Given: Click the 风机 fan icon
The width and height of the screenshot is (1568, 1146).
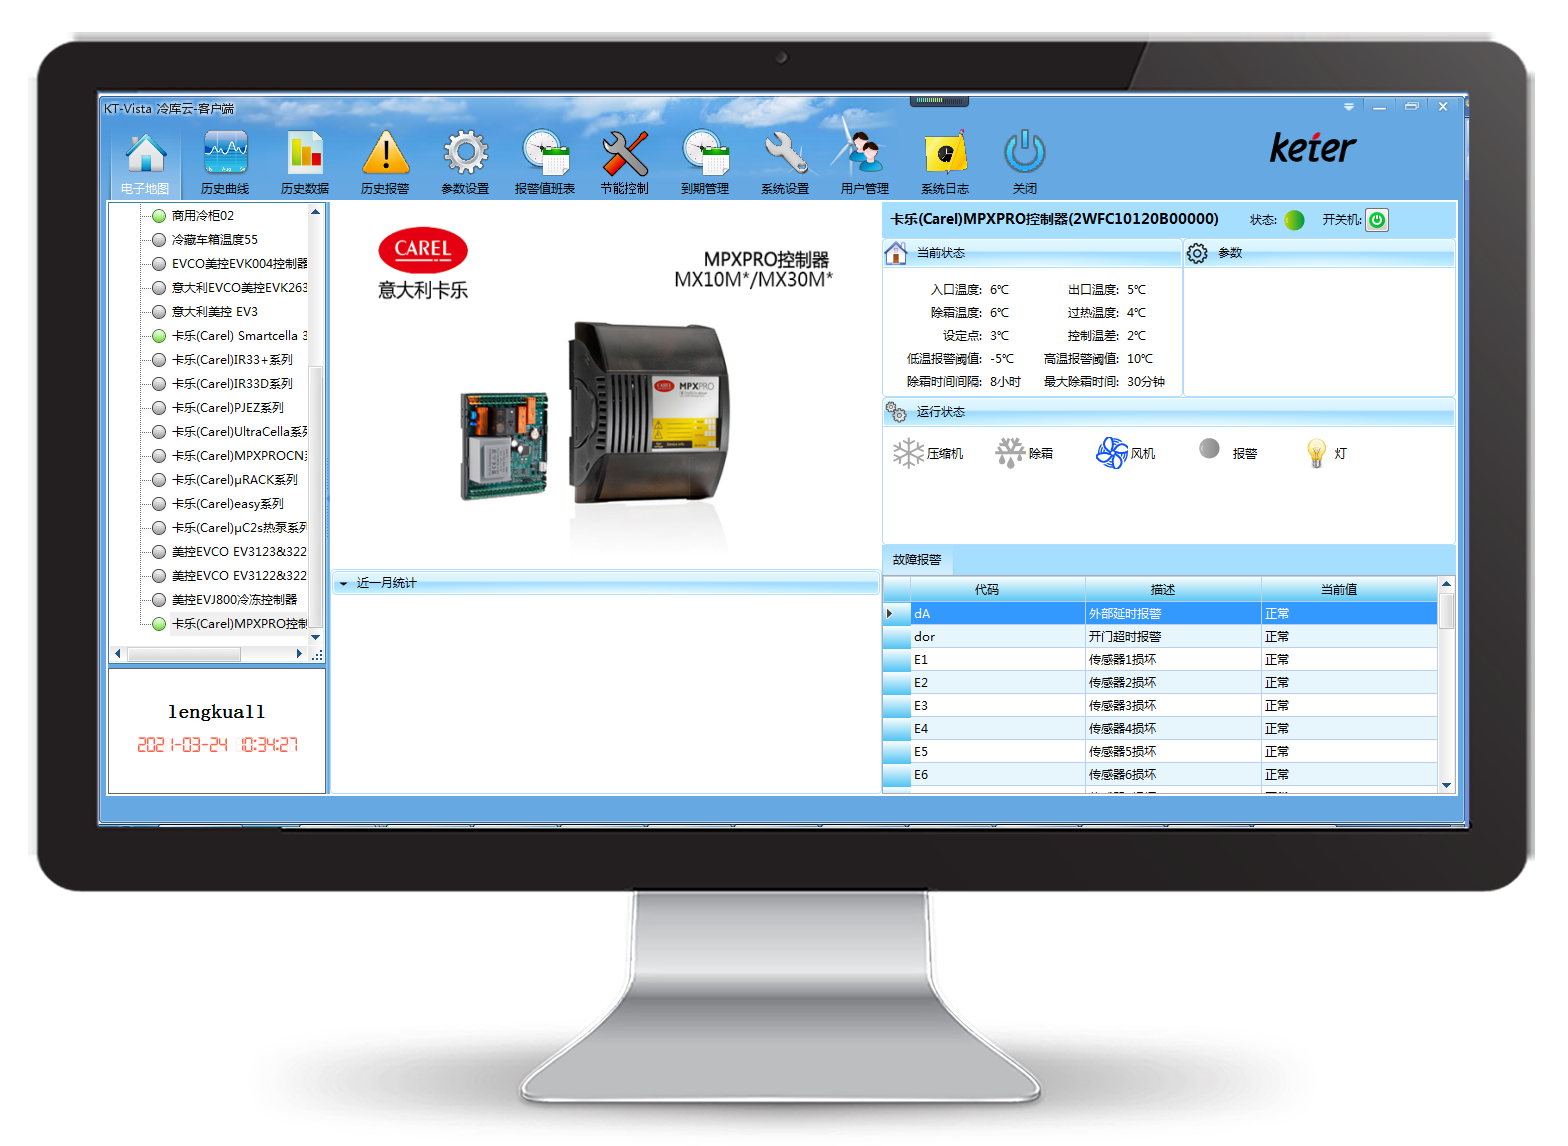Looking at the screenshot, I should (1112, 453).
